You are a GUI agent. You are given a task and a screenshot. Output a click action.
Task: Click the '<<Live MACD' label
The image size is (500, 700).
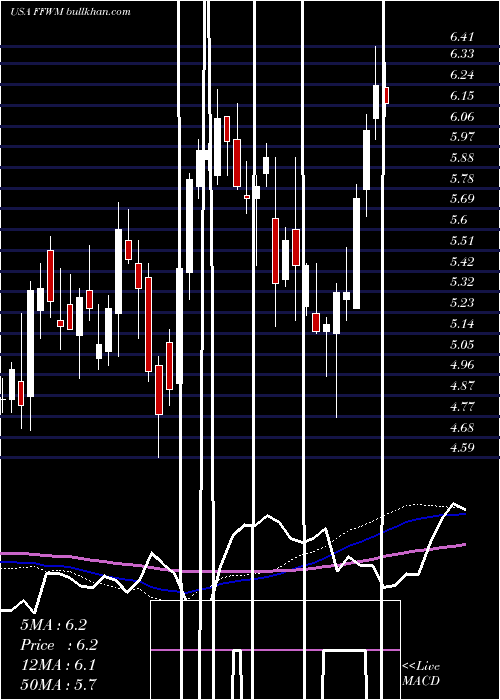click(x=421, y=674)
